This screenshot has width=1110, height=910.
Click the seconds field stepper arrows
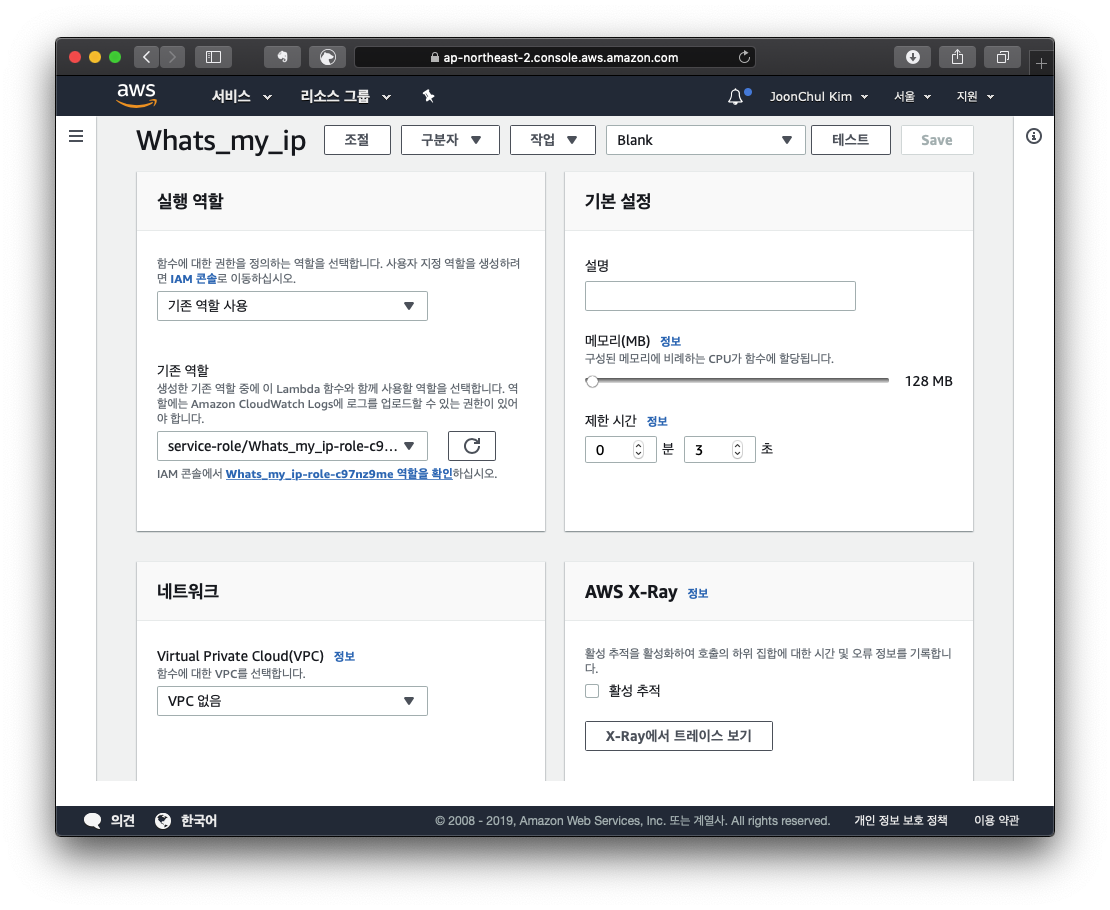click(x=737, y=450)
